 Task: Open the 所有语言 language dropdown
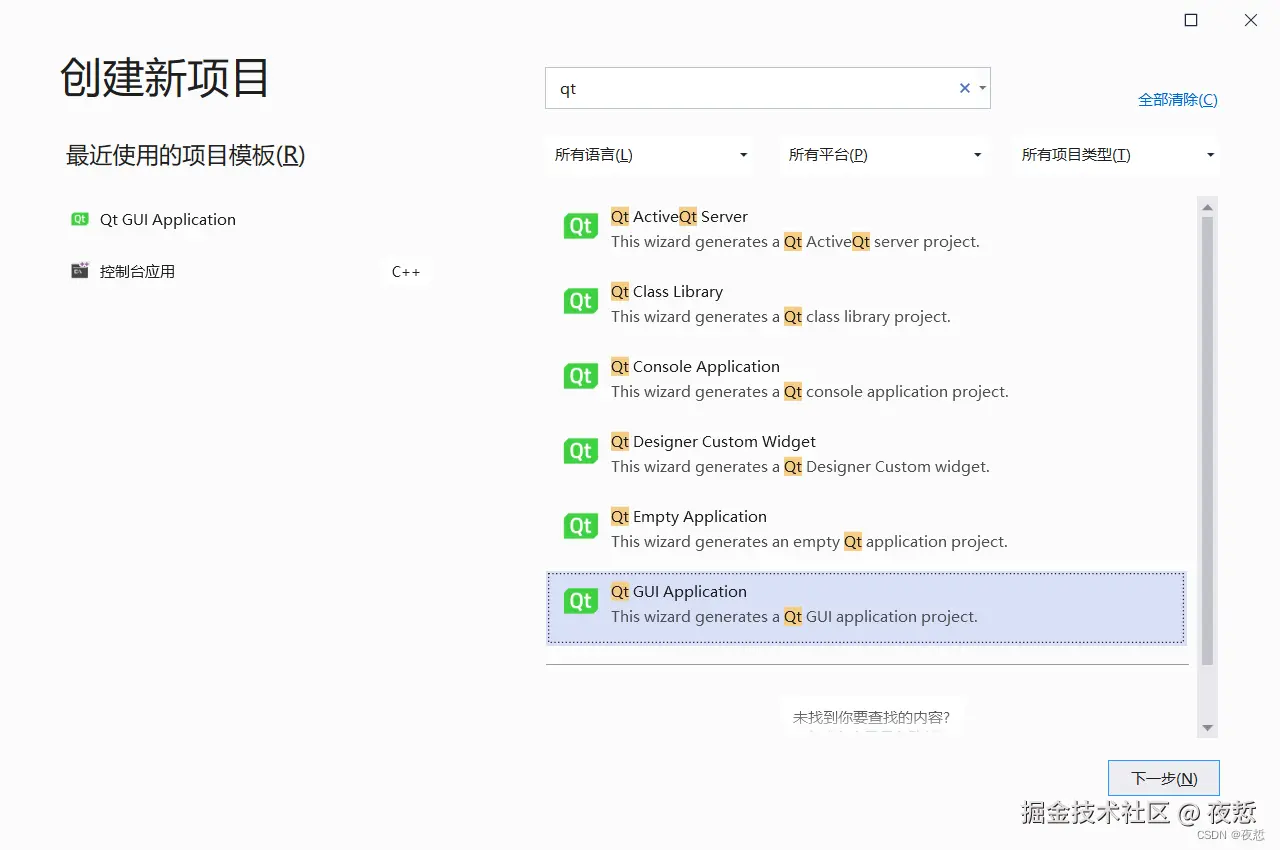coord(648,155)
